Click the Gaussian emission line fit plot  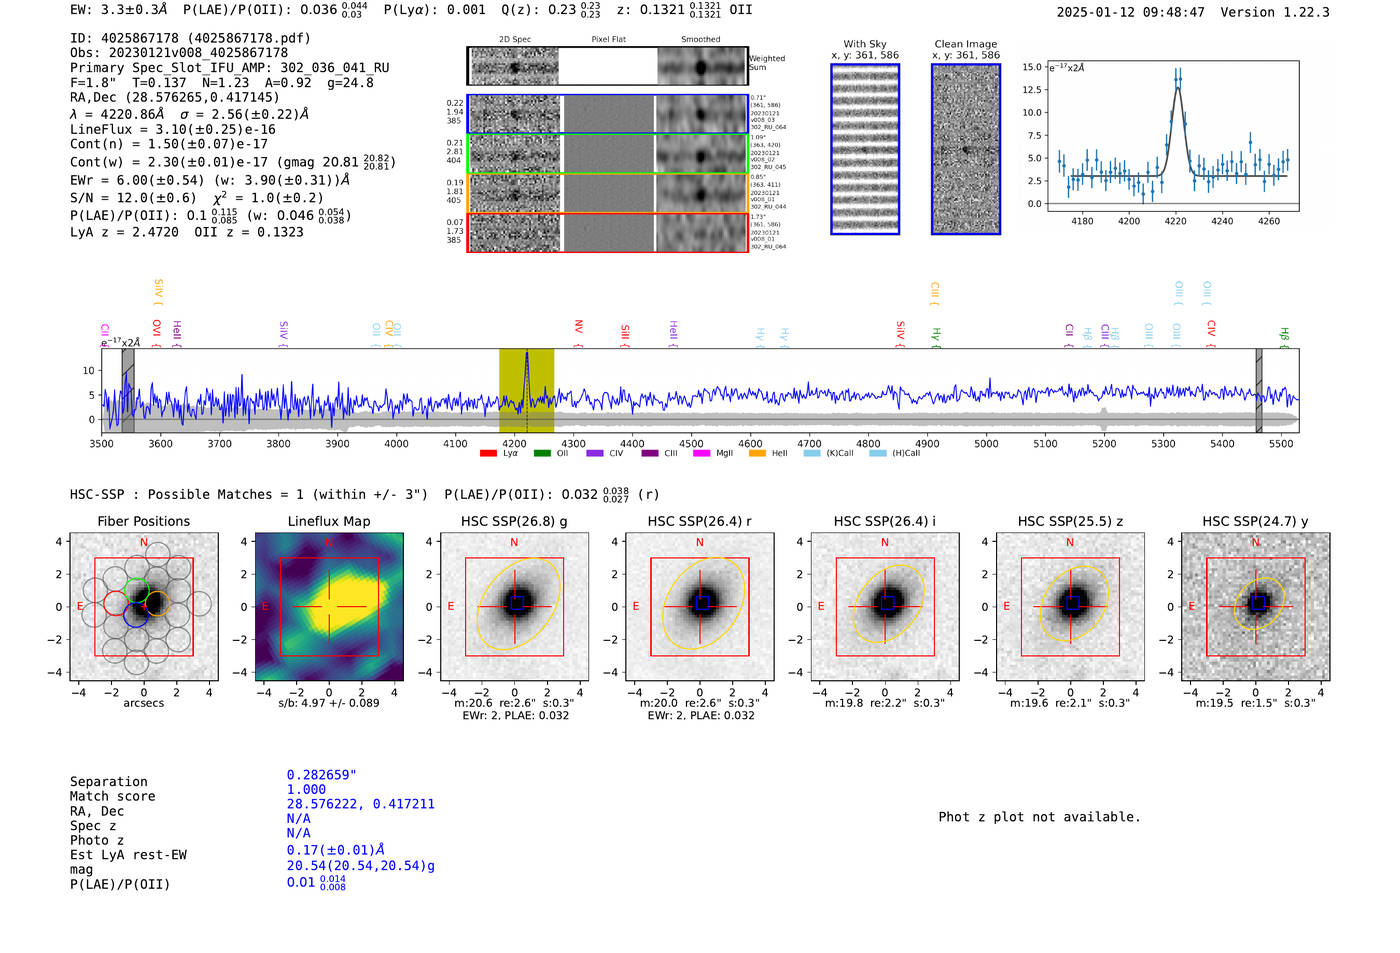tap(1172, 136)
